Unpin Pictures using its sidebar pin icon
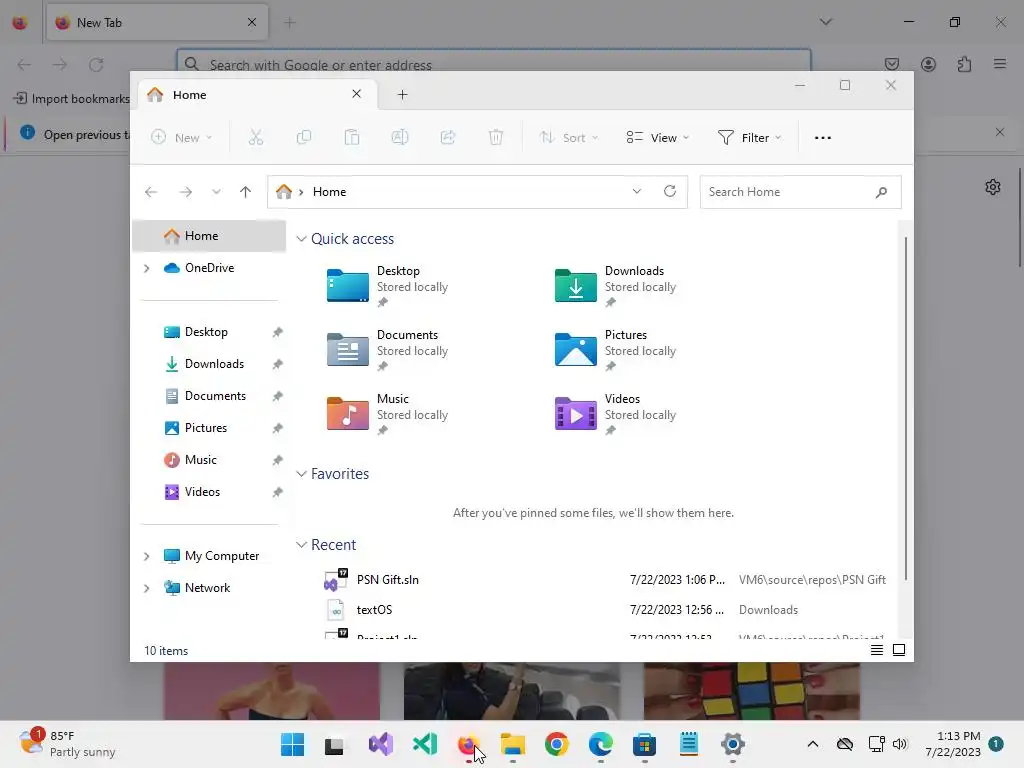 pyautogui.click(x=278, y=428)
